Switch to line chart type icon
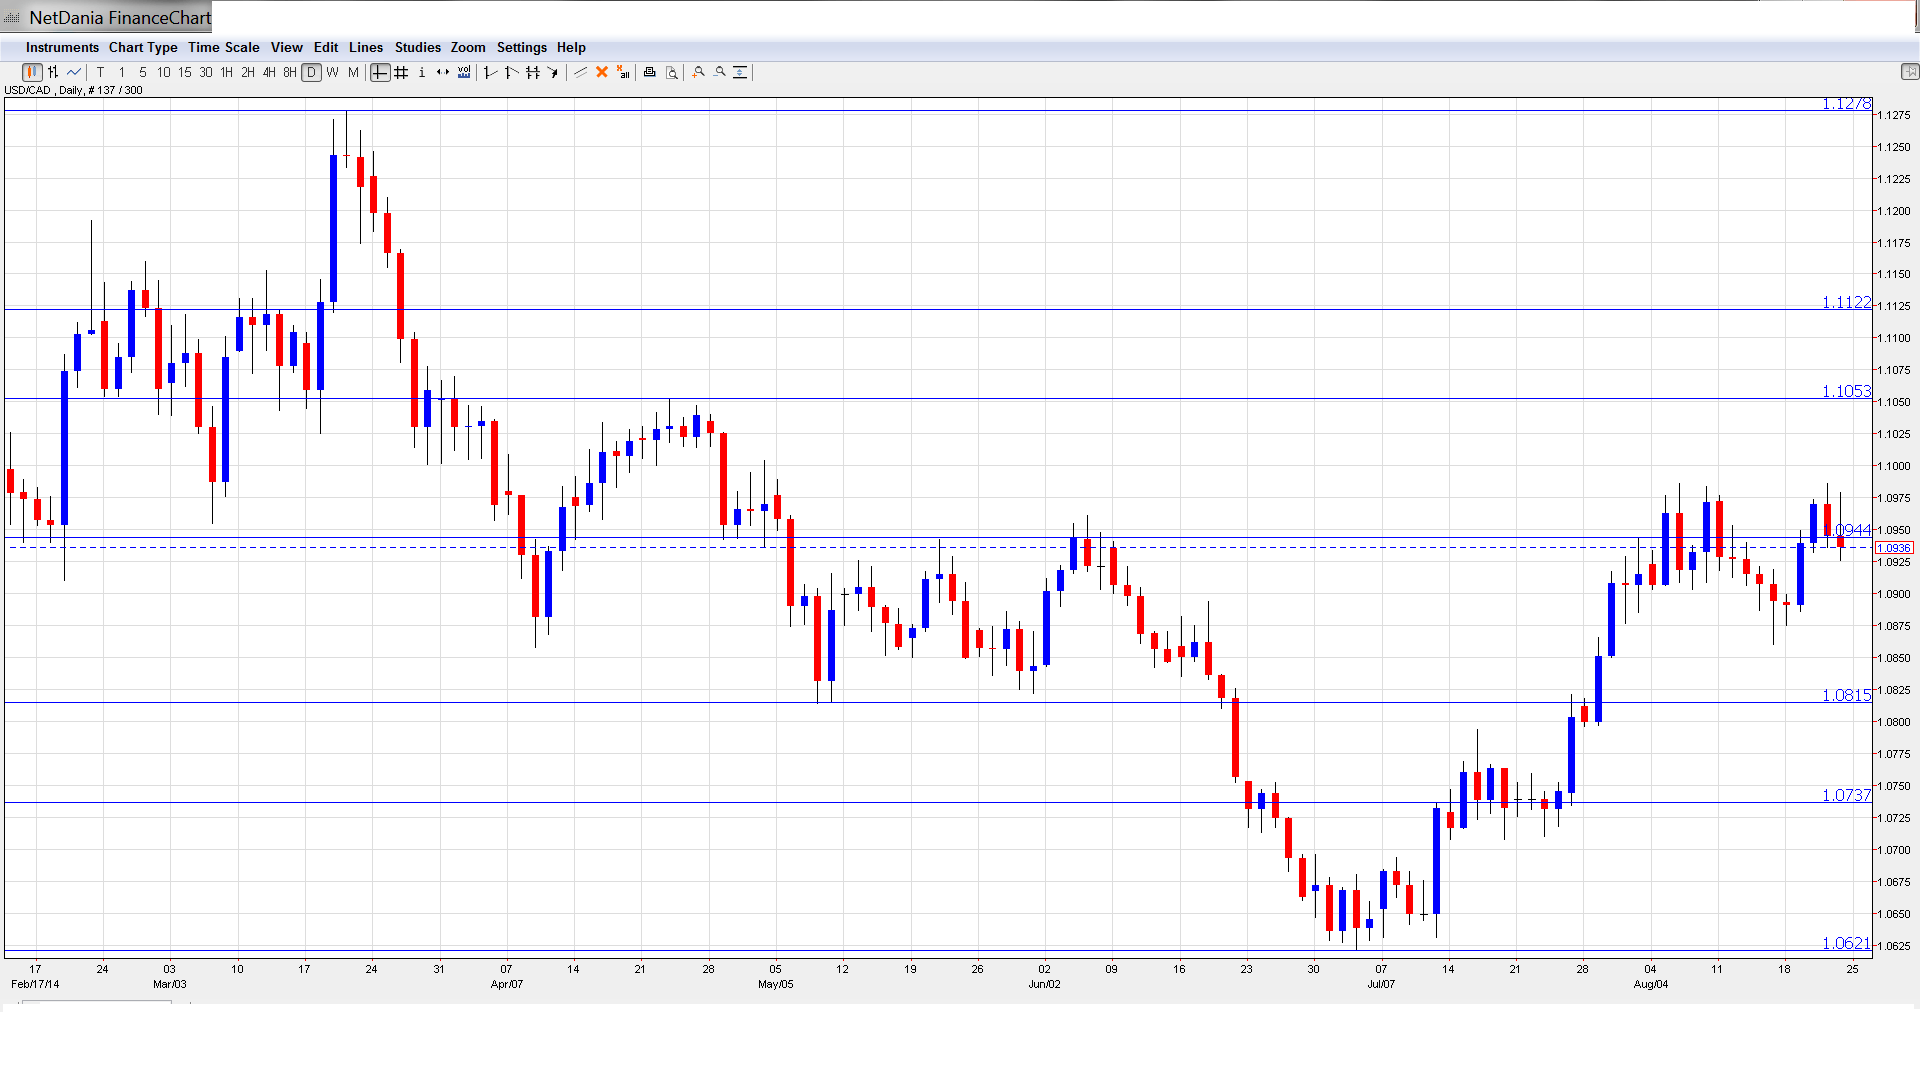The height and width of the screenshot is (1080, 1920). 74,72
